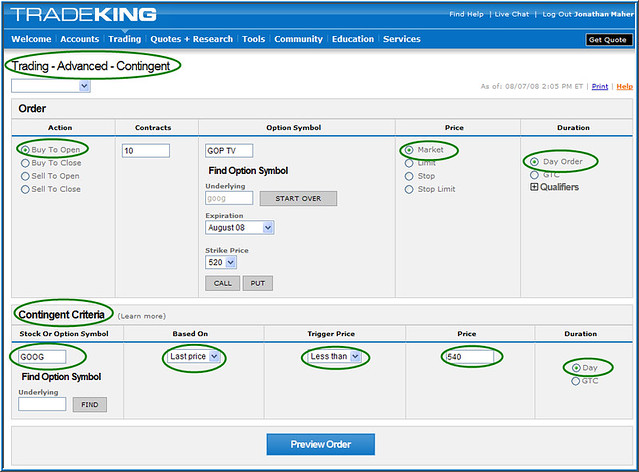The width and height of the screenshot is (639, 472).
Task: Go to the Accounts menu
Action: coord(79,39)
